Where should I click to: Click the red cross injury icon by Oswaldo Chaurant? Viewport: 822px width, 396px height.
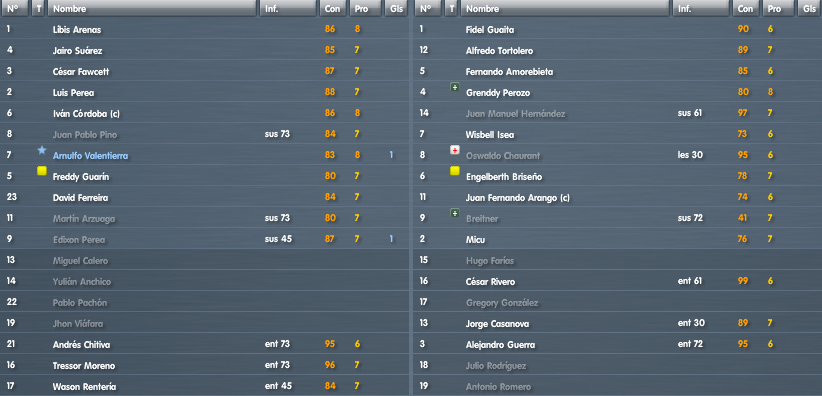[x=455, y=151]
